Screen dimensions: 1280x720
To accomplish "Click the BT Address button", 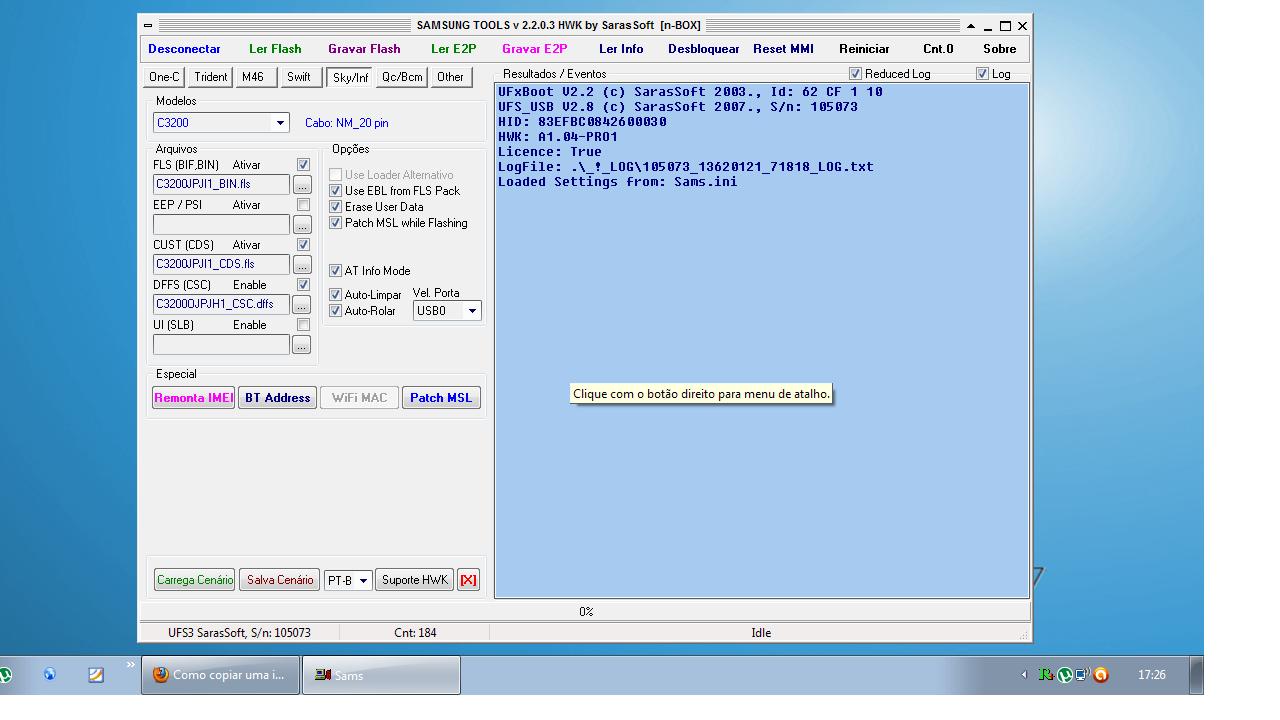I will pyautogui.click(x=277, y=398).
